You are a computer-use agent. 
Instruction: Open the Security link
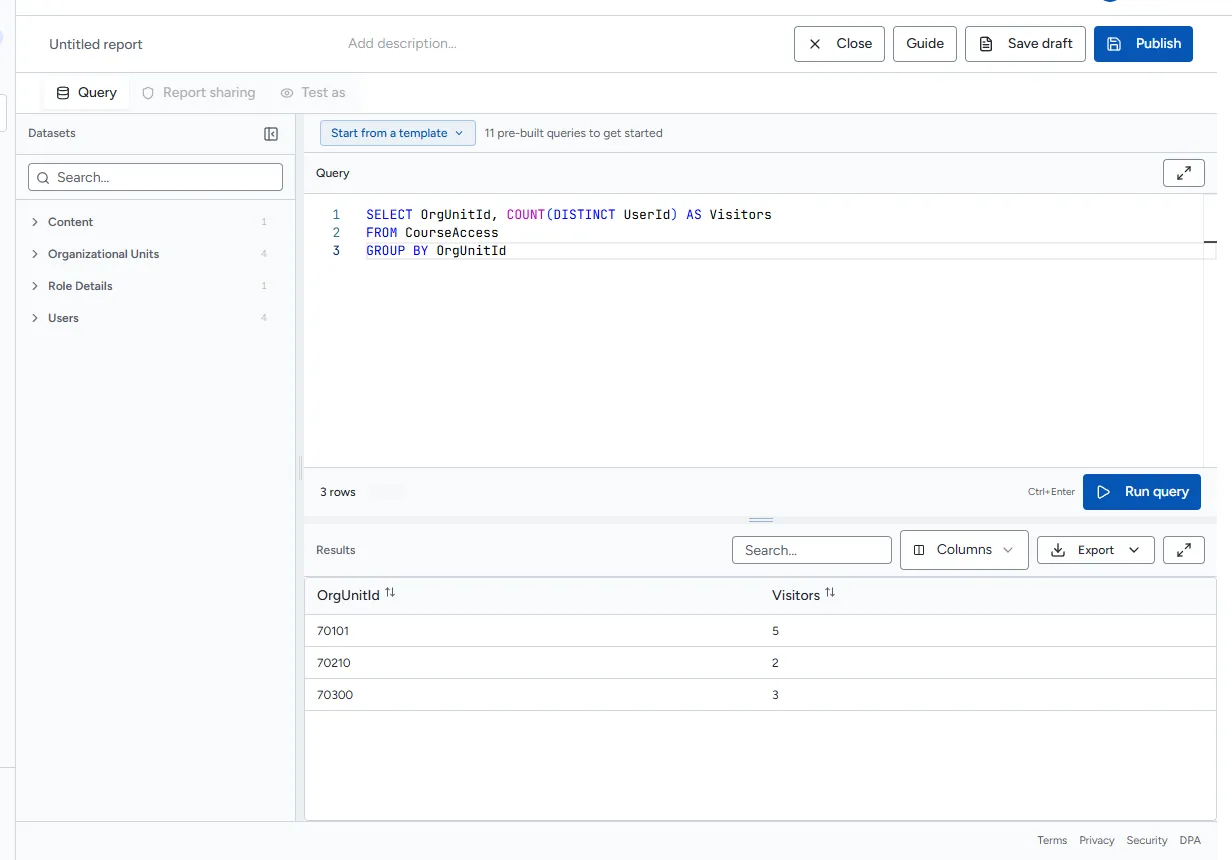tap(1147, 841)
